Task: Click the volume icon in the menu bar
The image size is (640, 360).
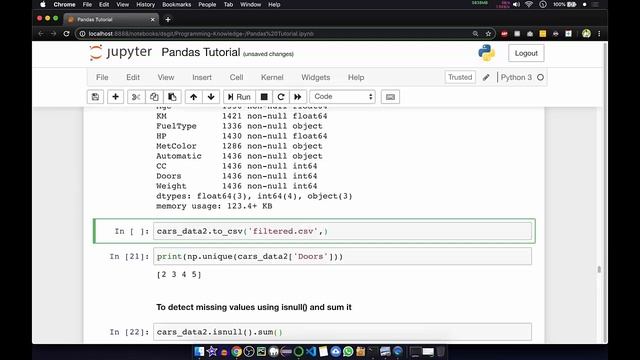Action: pyautogui.click(x=516, y=4)
